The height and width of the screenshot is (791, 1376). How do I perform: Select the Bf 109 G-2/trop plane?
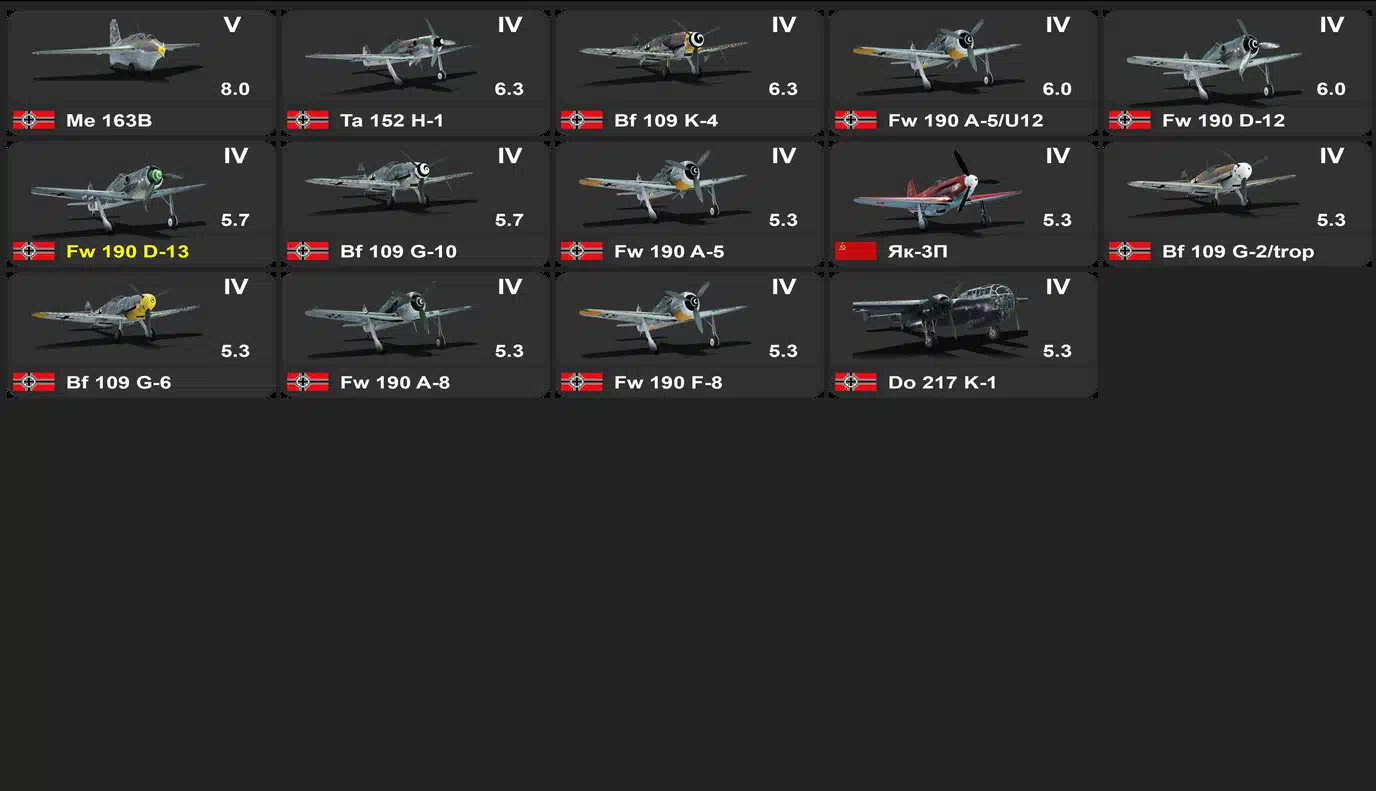click(x=1237, y=203)
